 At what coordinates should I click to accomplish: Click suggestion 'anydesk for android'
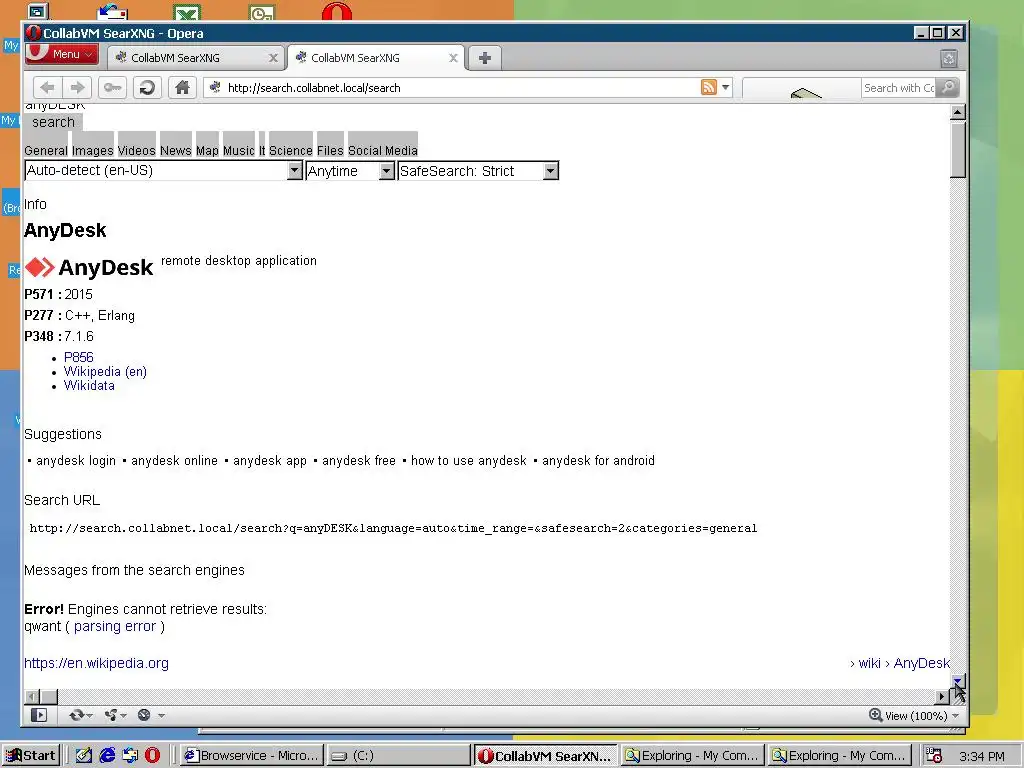click(598, 460)
